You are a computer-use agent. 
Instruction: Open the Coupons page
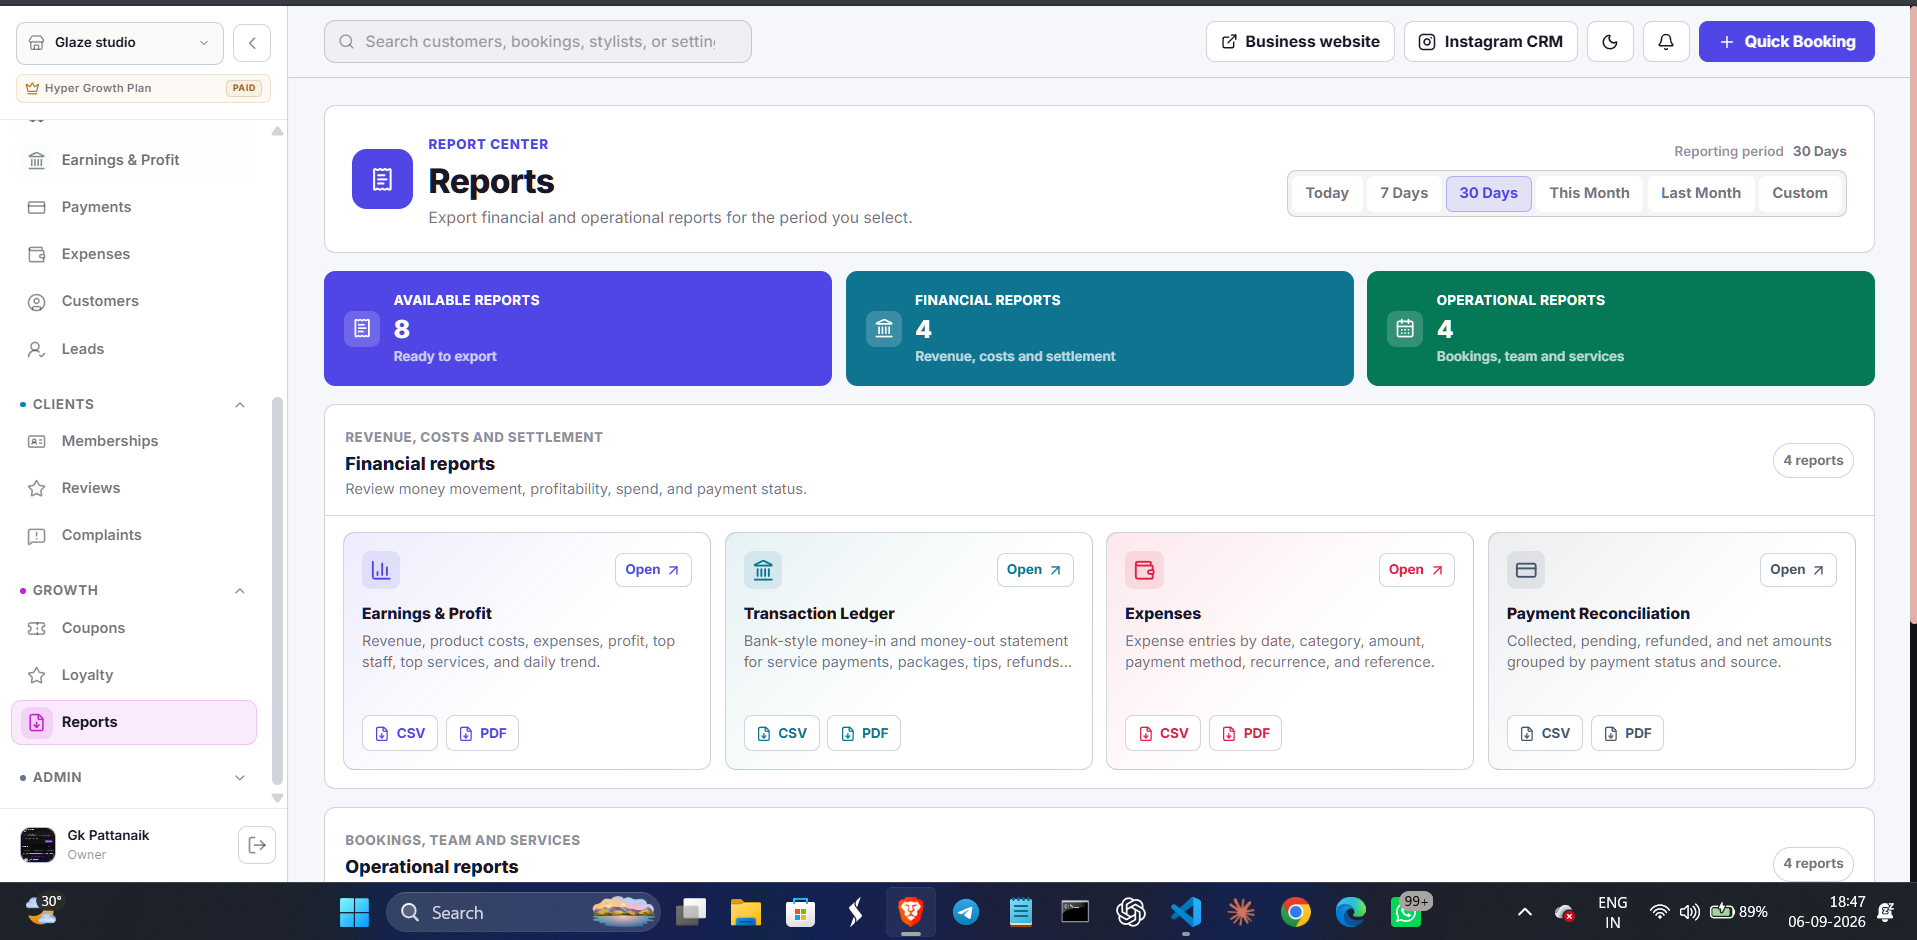coord(134,628)
